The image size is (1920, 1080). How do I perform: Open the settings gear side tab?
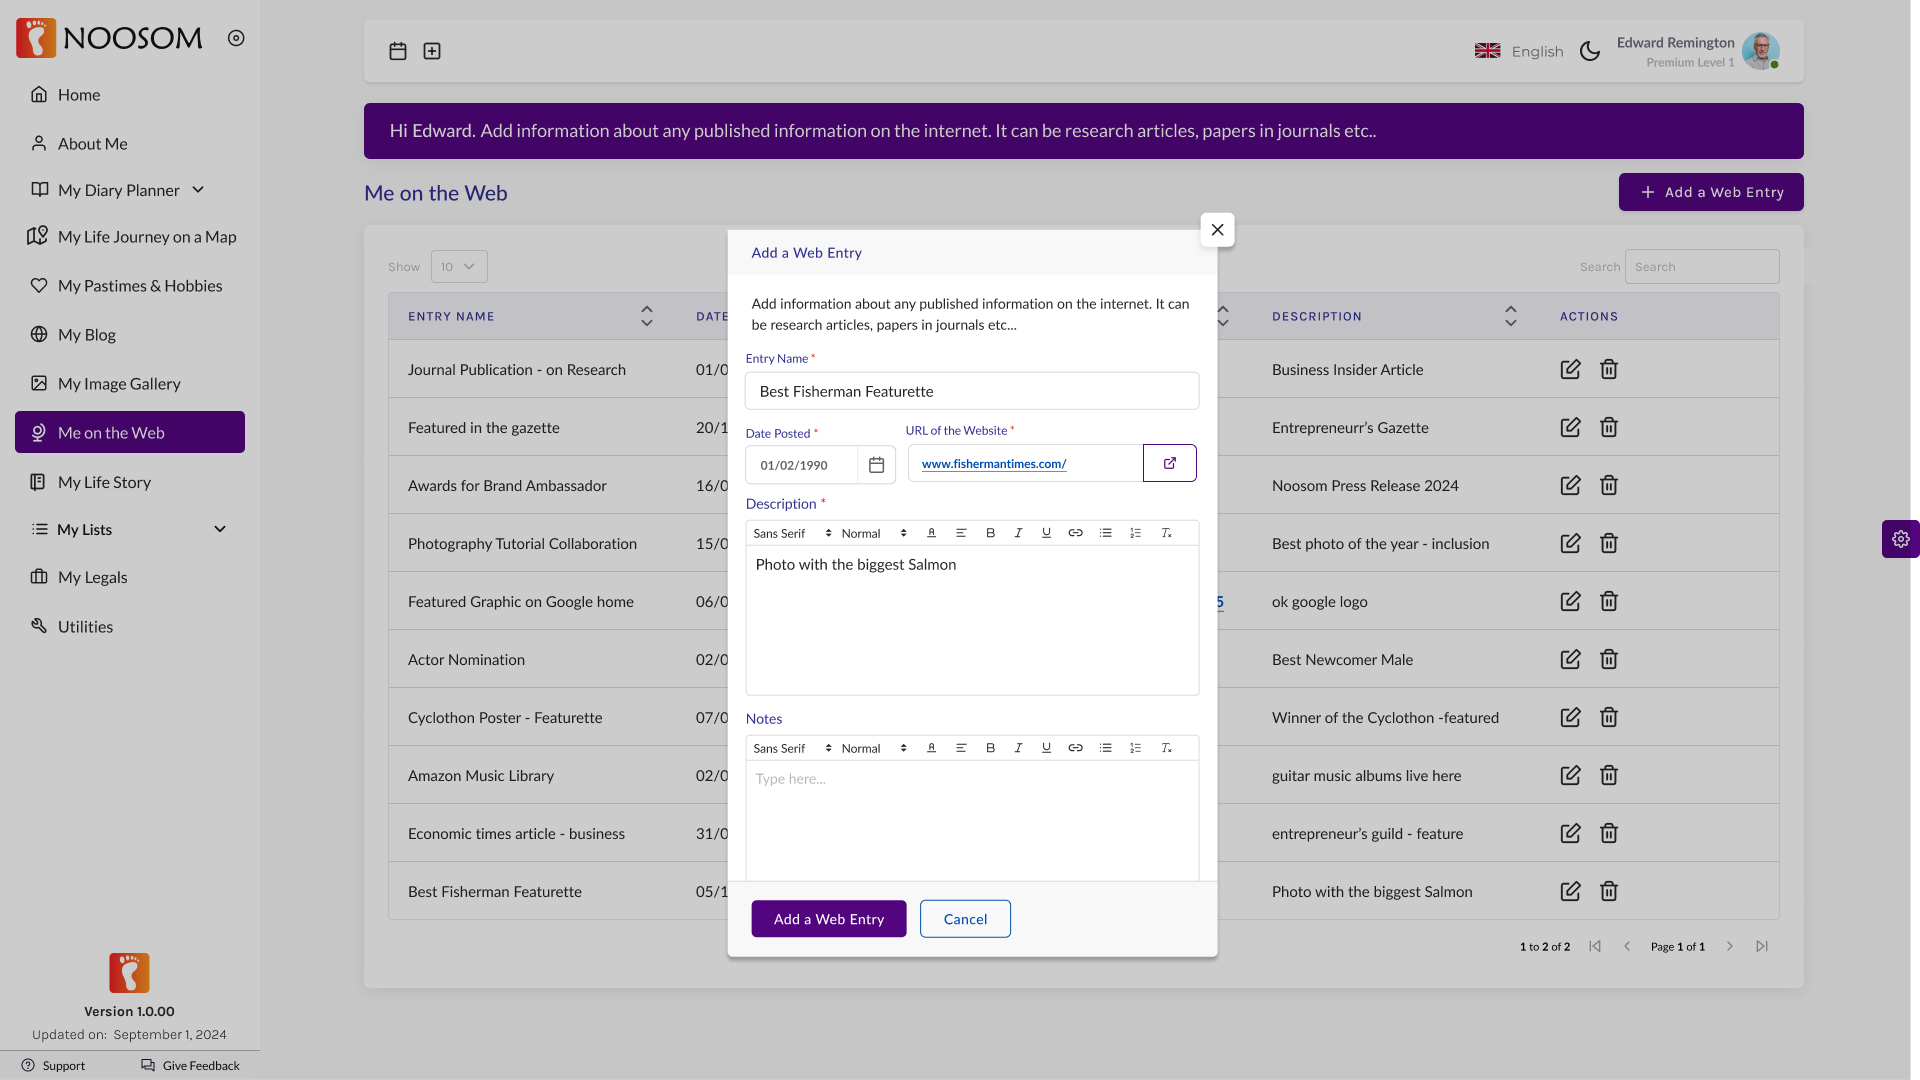(x=1900, y=539)
